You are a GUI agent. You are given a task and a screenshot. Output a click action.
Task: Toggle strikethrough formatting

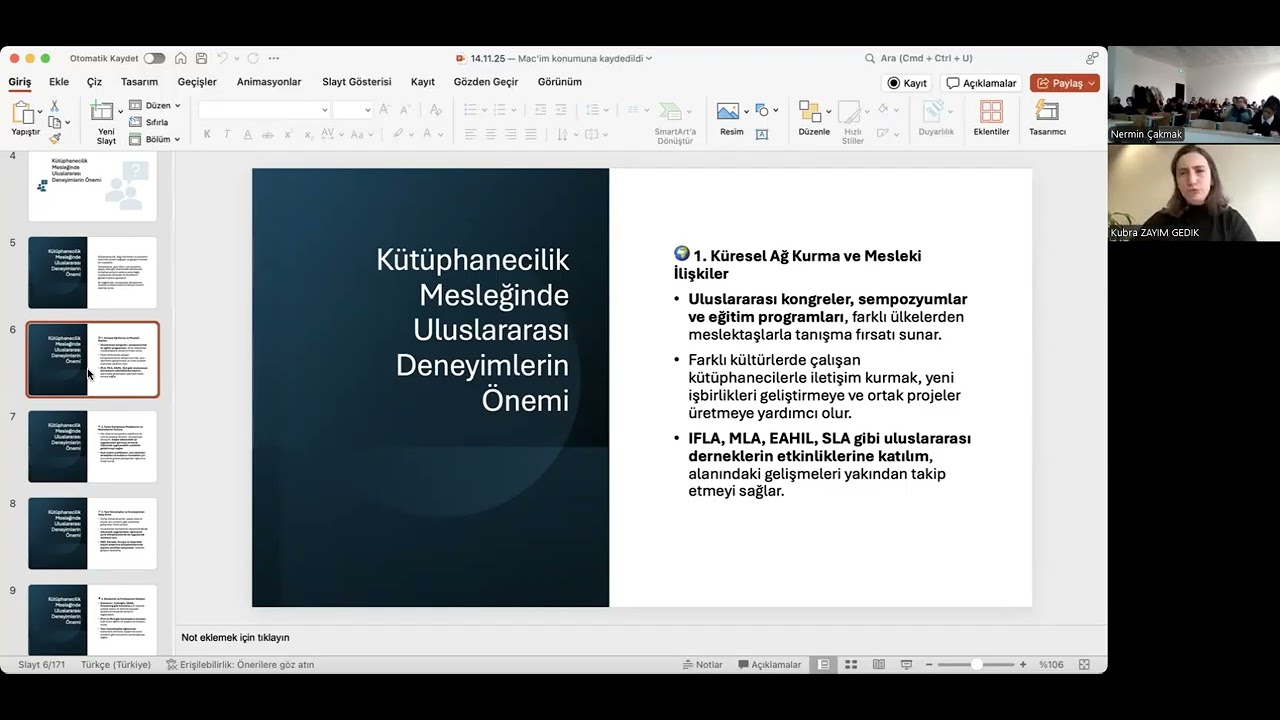click(267, 134)
